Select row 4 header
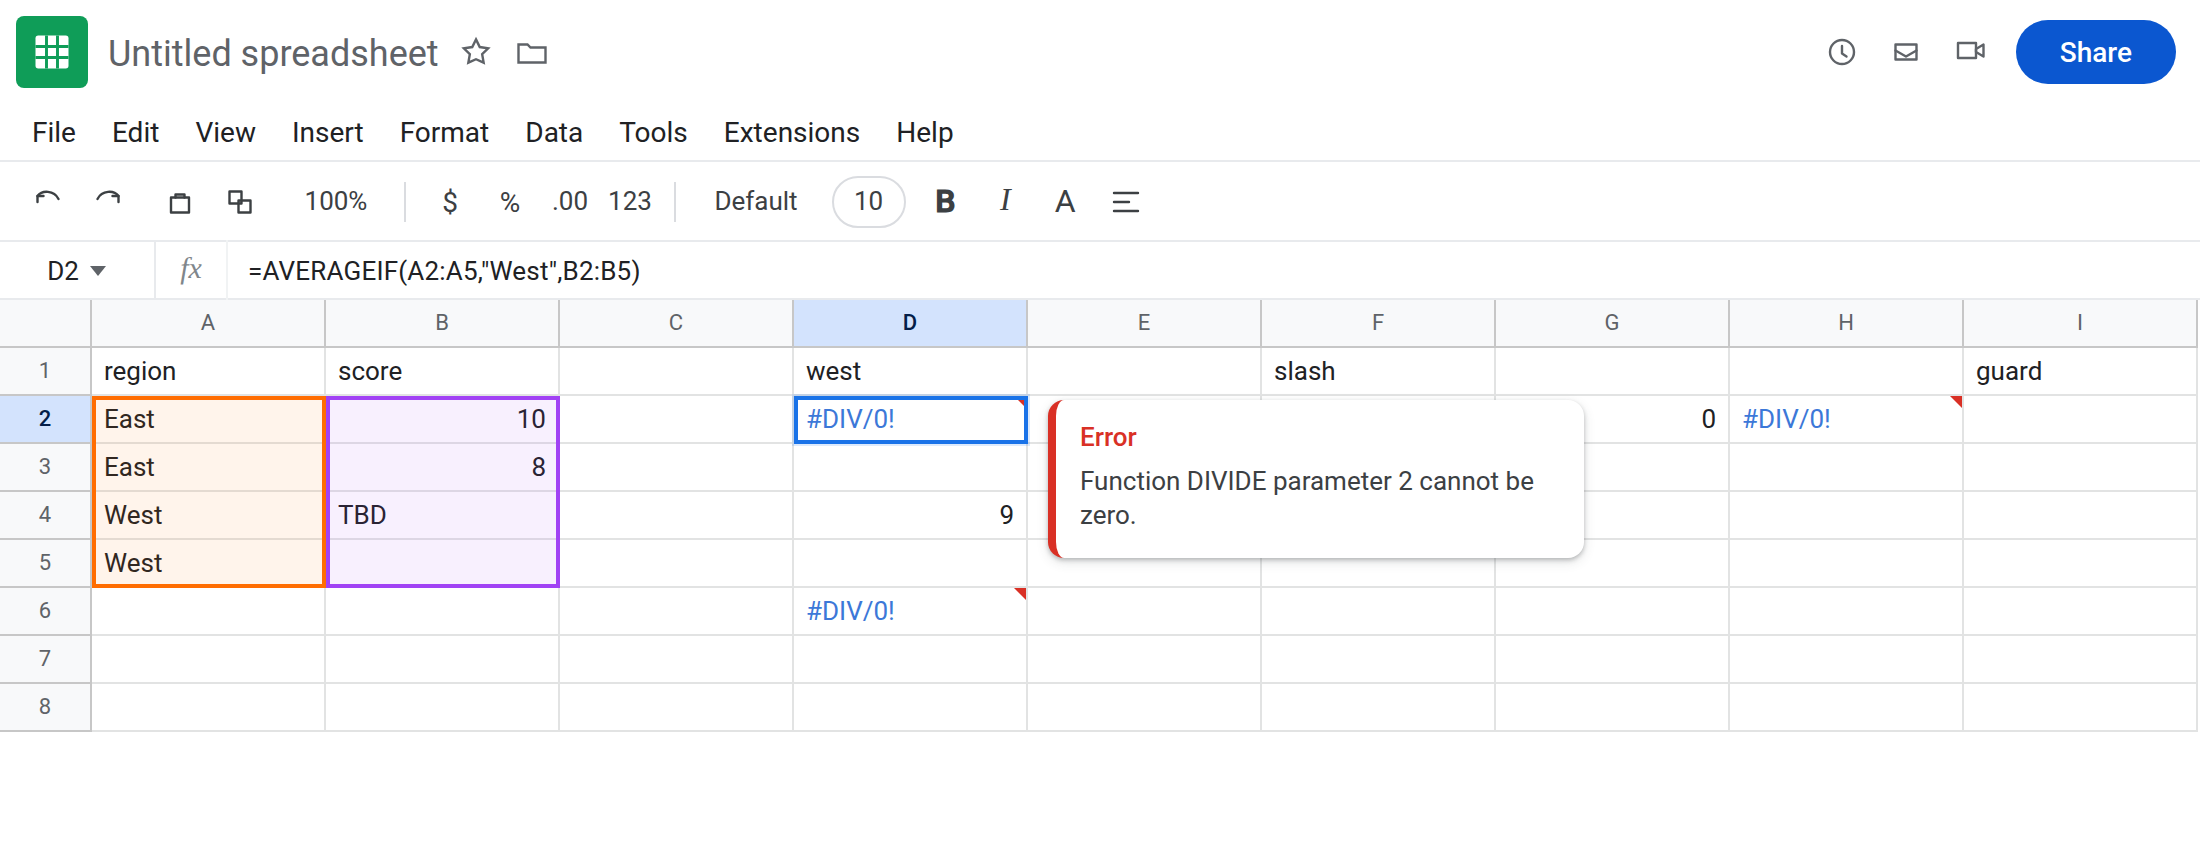 tap(45, 515)
